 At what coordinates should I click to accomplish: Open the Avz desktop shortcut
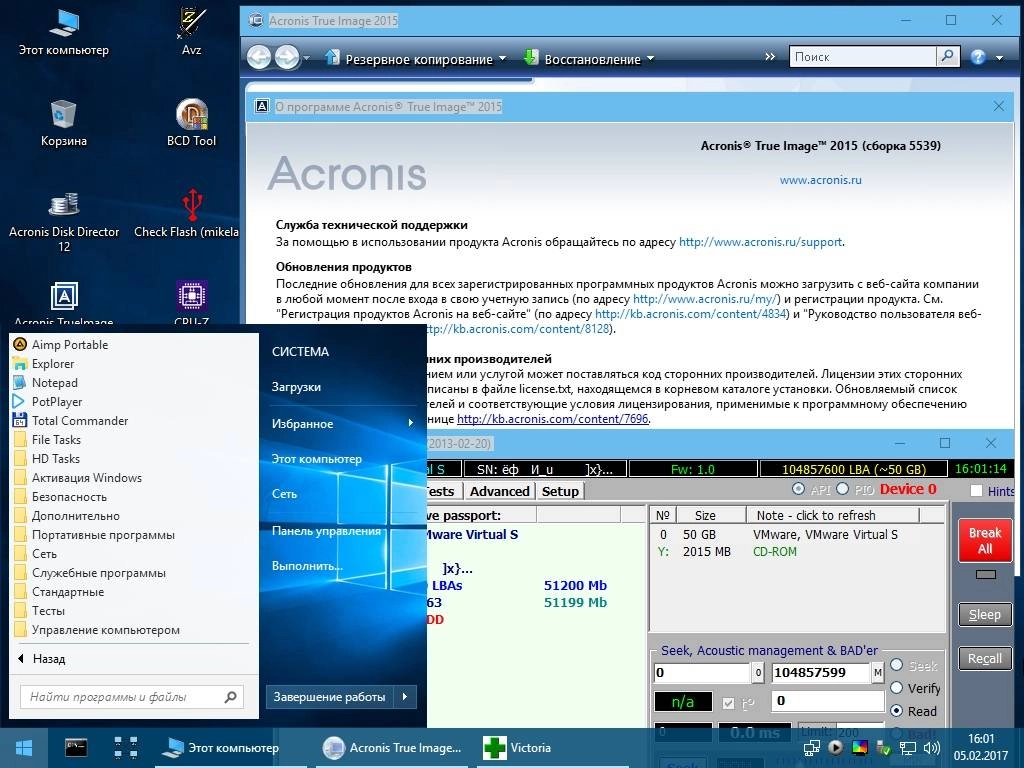point(191,32)
